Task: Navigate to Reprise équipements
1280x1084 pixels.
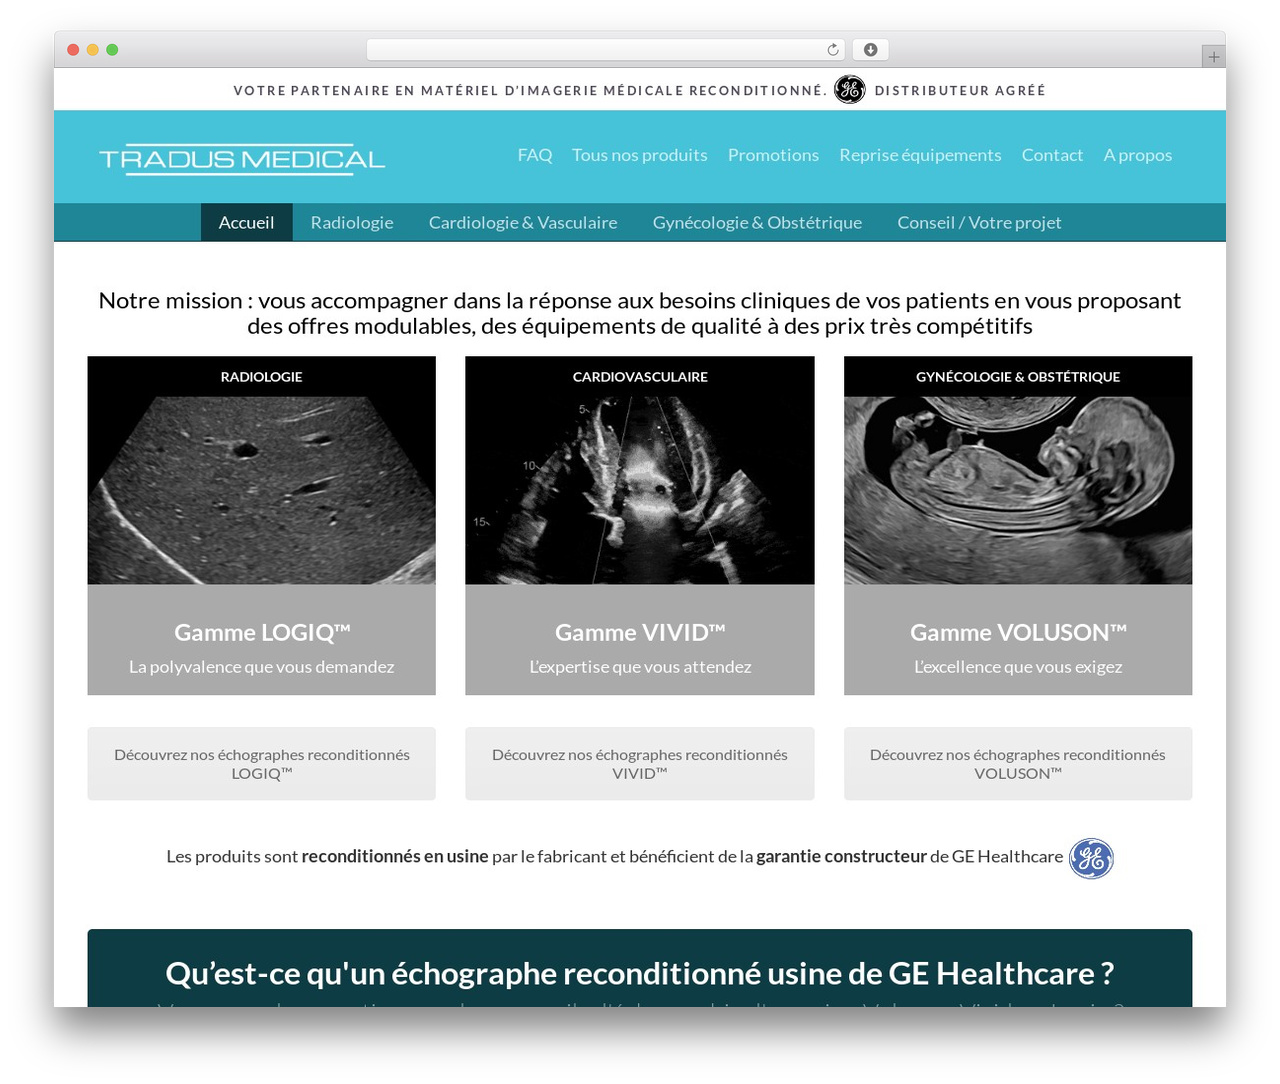Action: coord(920,155)
